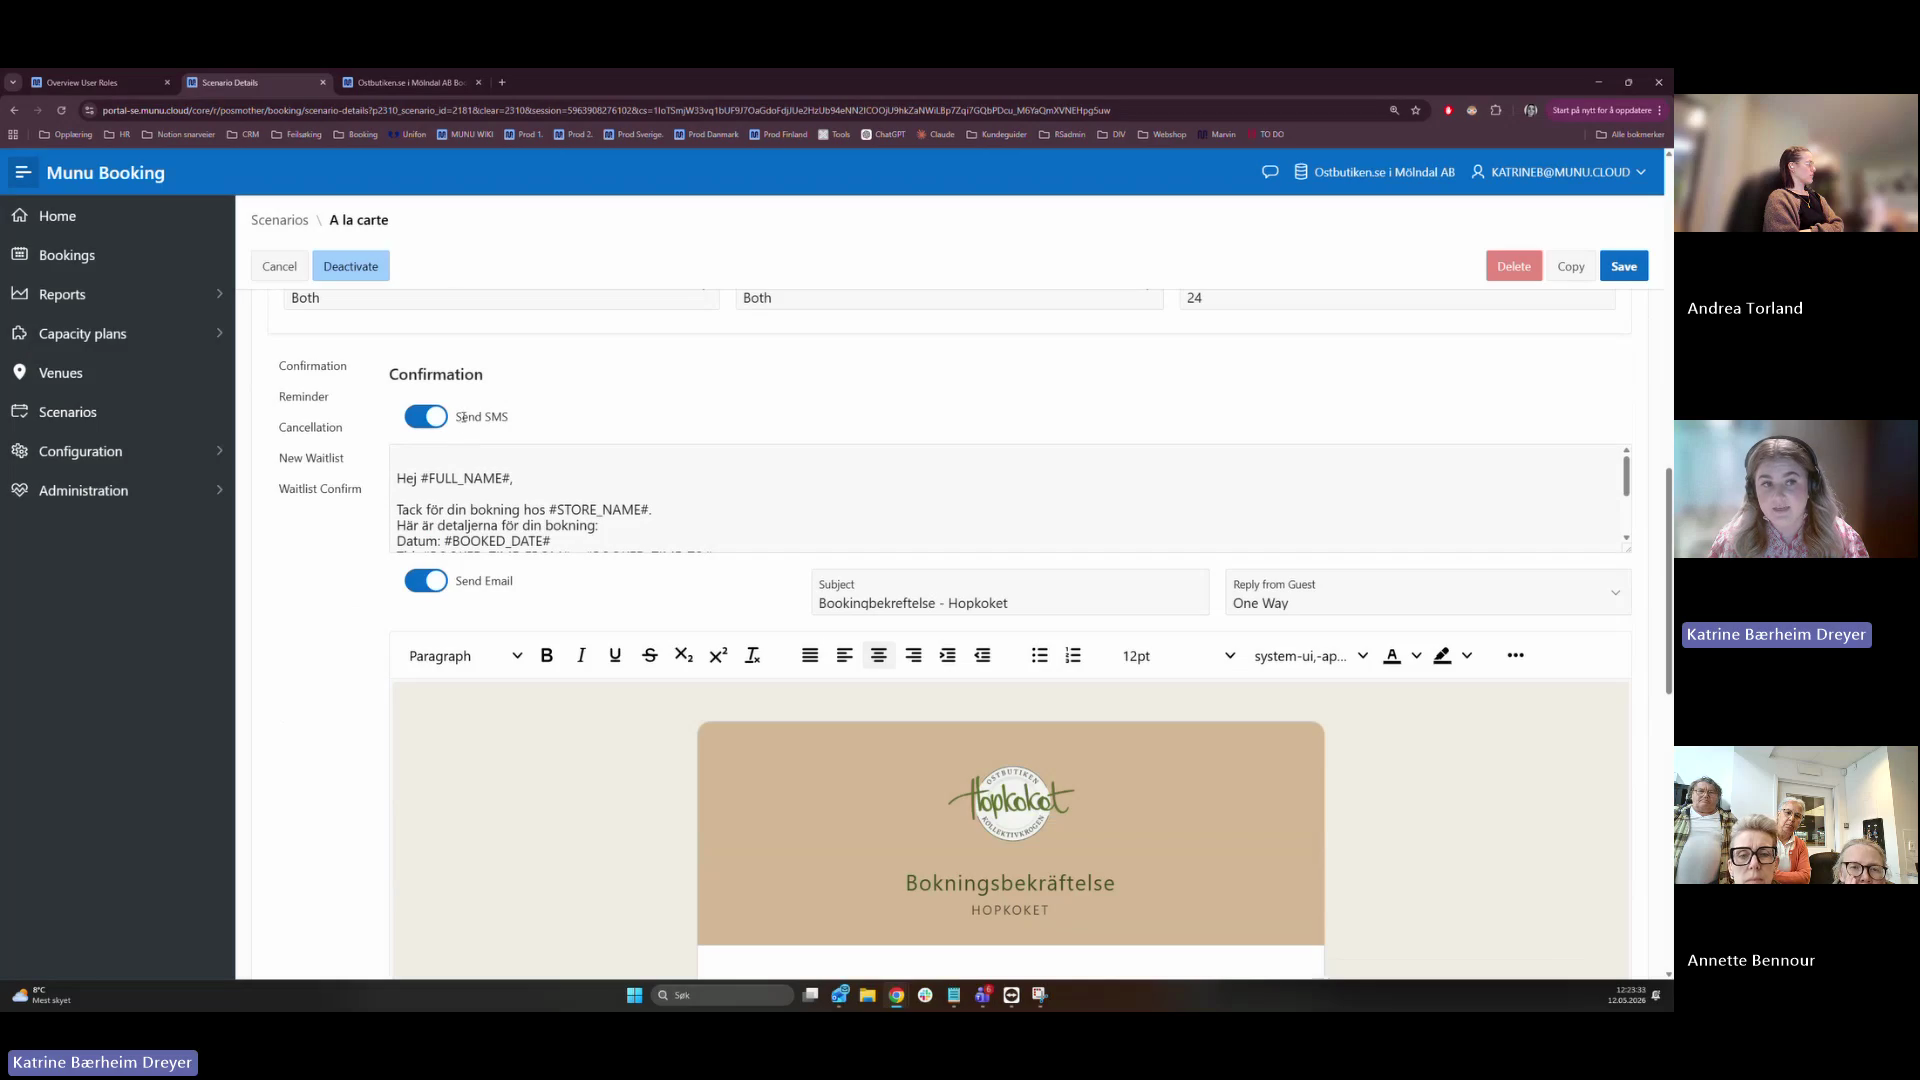This screenshot has width=1920, height=1080.
Task: Zoom icon in the address bar
Action: (x=1394, y=110)
